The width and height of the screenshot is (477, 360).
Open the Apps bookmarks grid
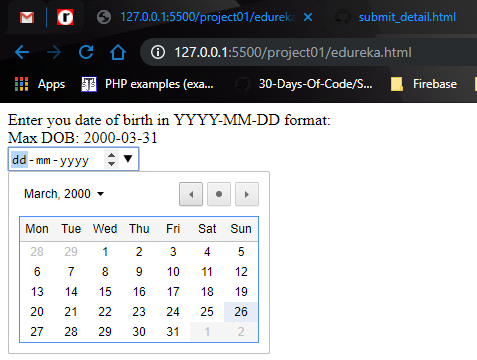coord(40,84)
